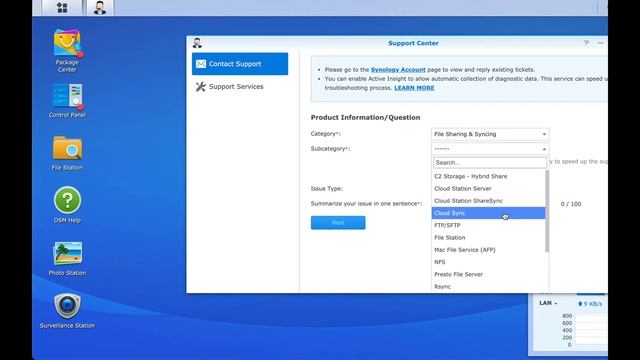
Task: Click the subcategory Search field
Action: click(489, 162)
